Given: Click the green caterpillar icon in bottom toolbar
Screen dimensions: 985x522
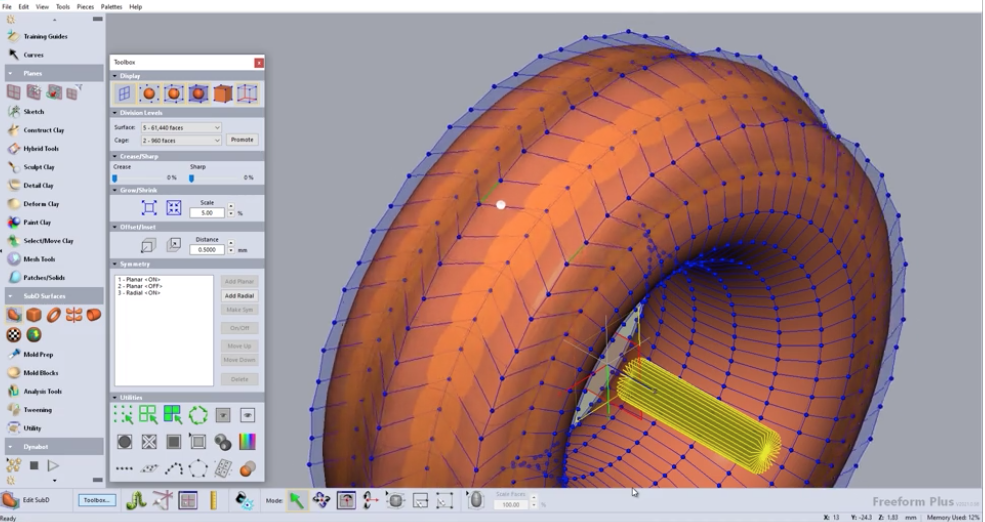Looking at the screenshot, I should [136, 500].
